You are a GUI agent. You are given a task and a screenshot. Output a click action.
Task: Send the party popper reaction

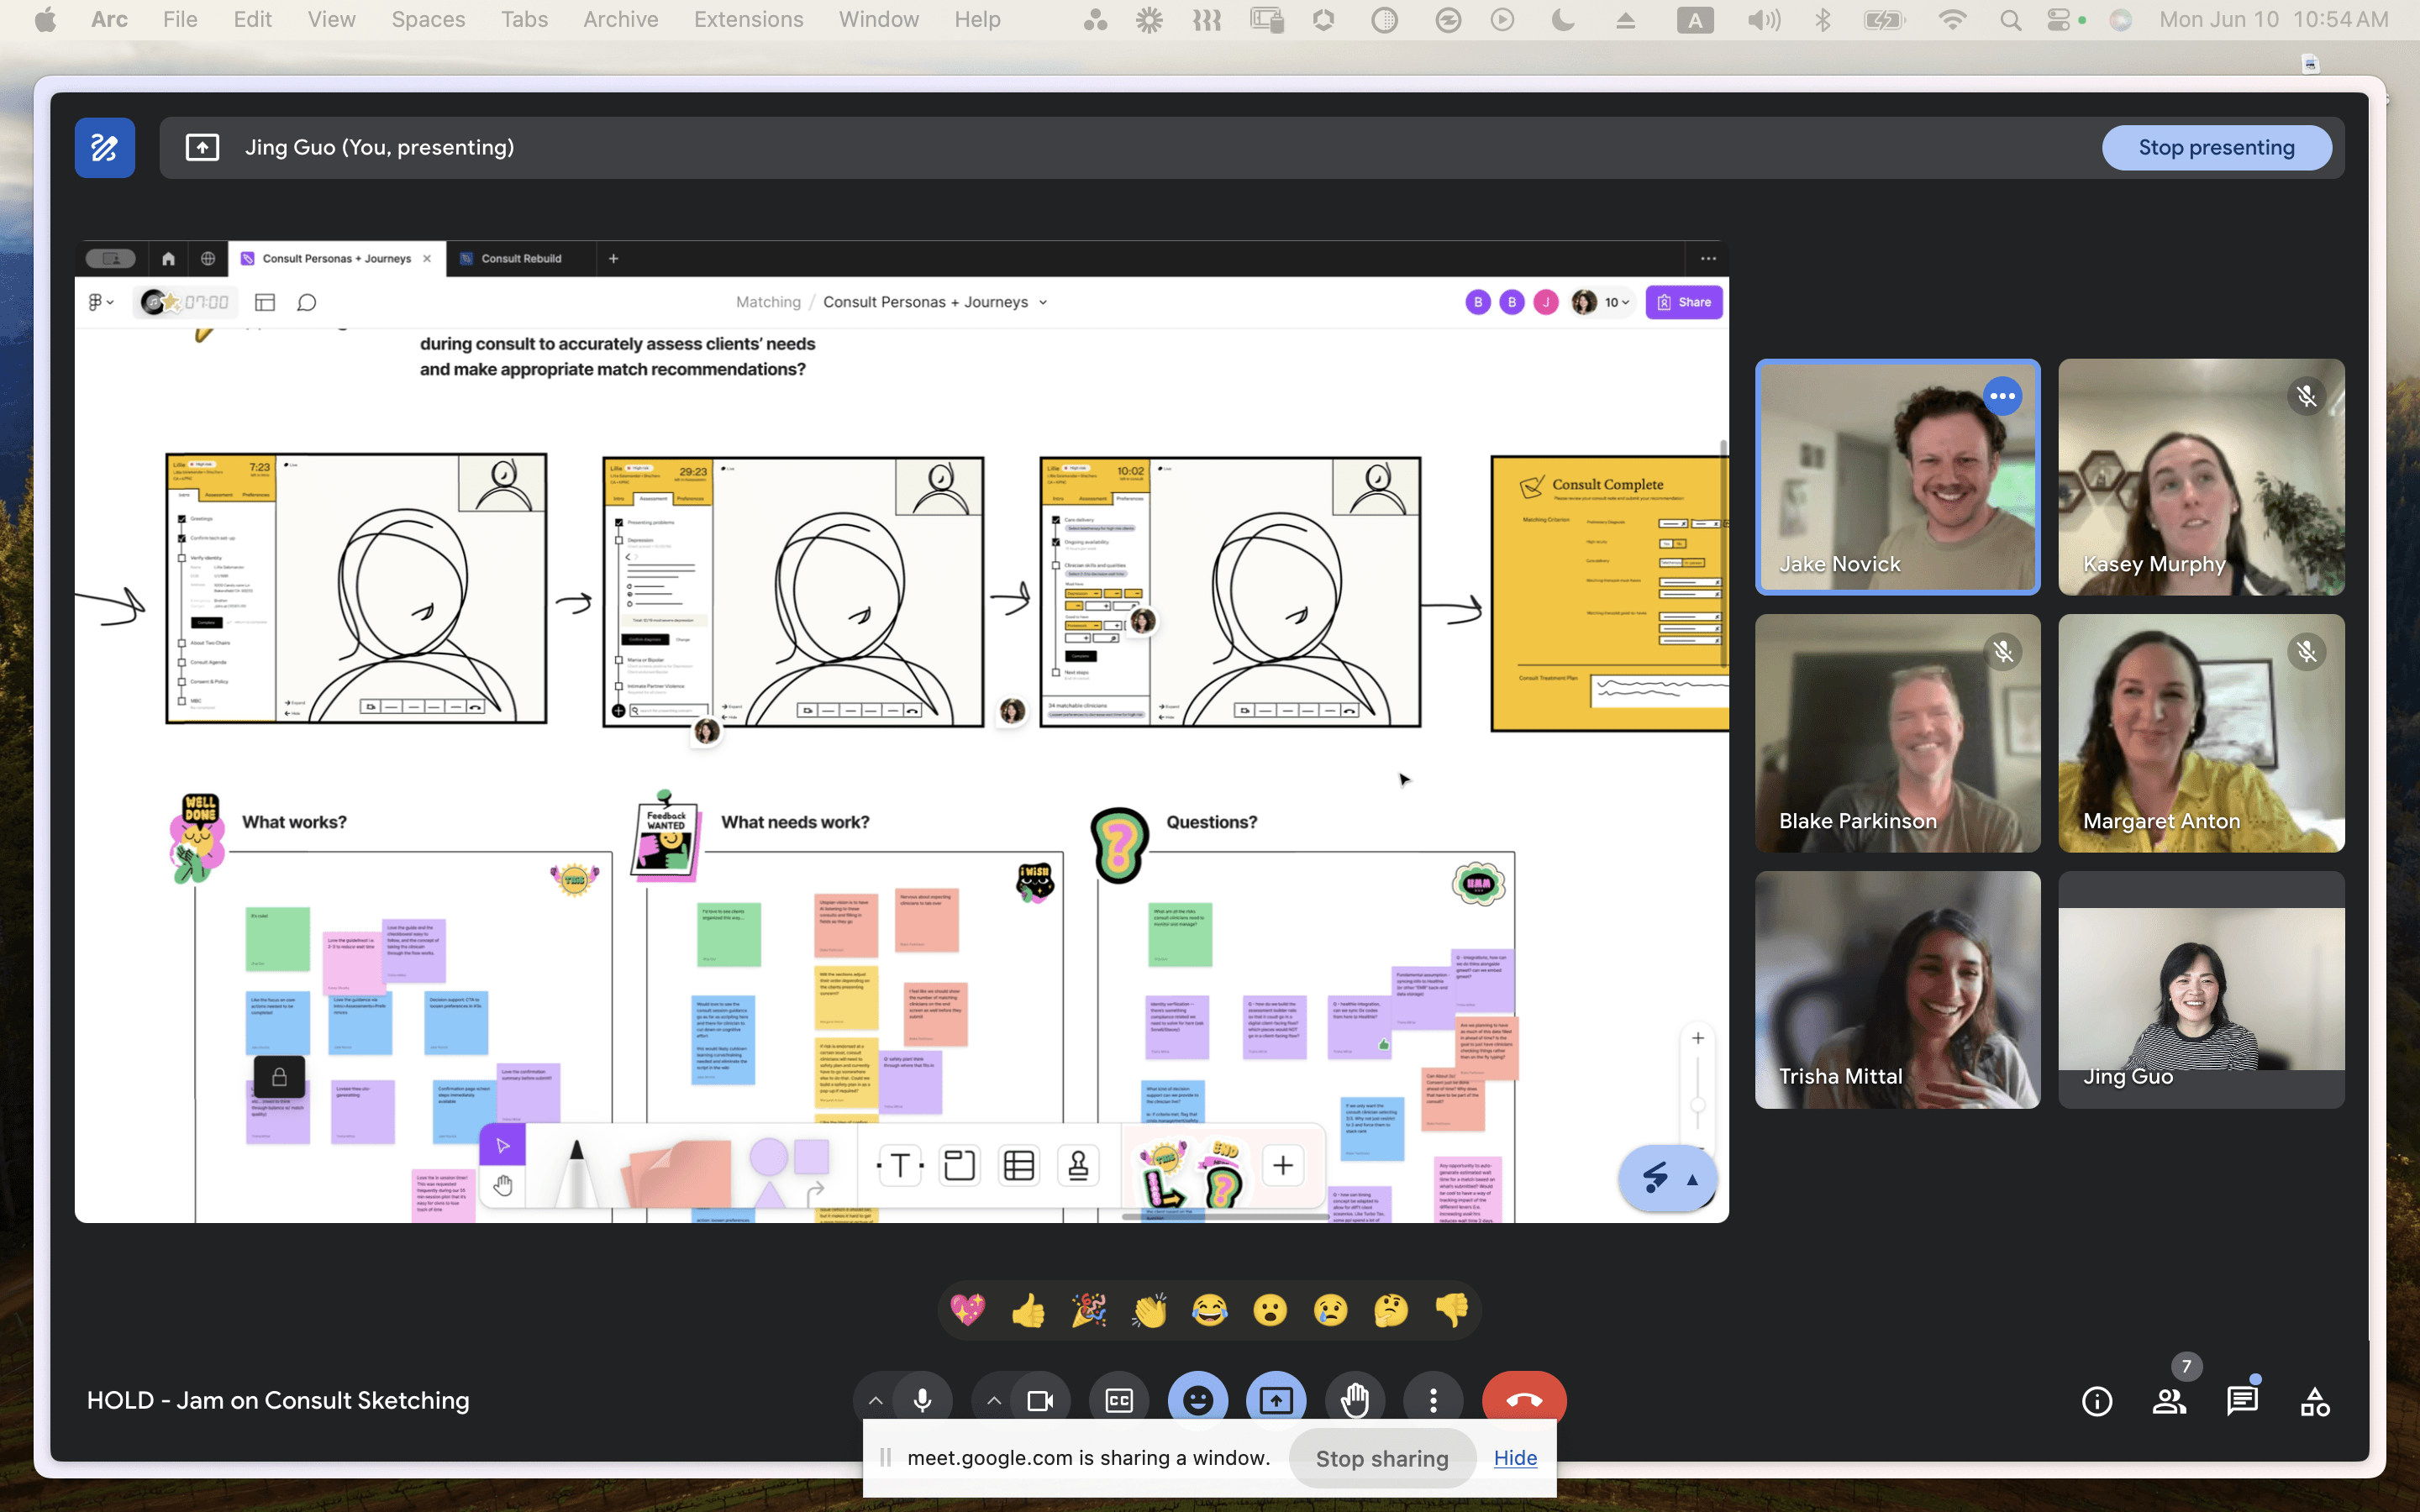point(1088,1310)
